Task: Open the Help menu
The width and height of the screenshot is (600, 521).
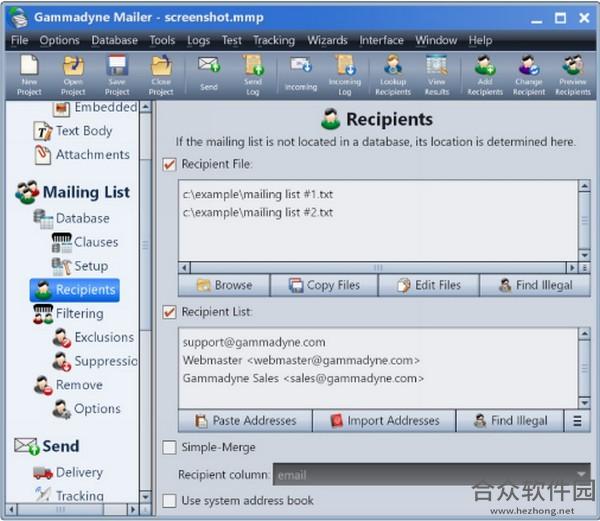Action: [x=480, y=40]
